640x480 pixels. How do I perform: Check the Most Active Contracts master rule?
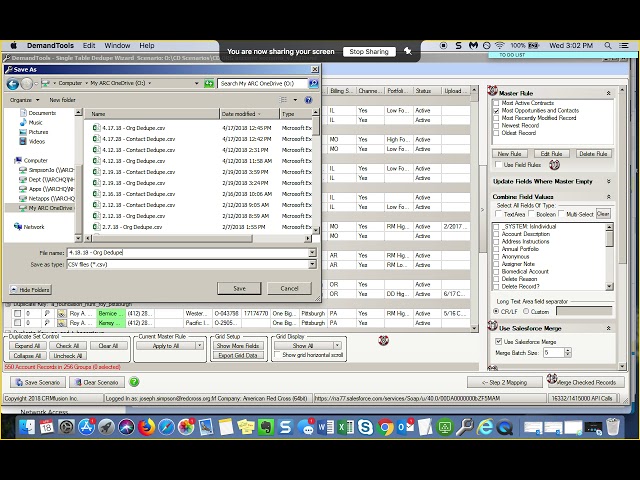[x=496, y=103]
